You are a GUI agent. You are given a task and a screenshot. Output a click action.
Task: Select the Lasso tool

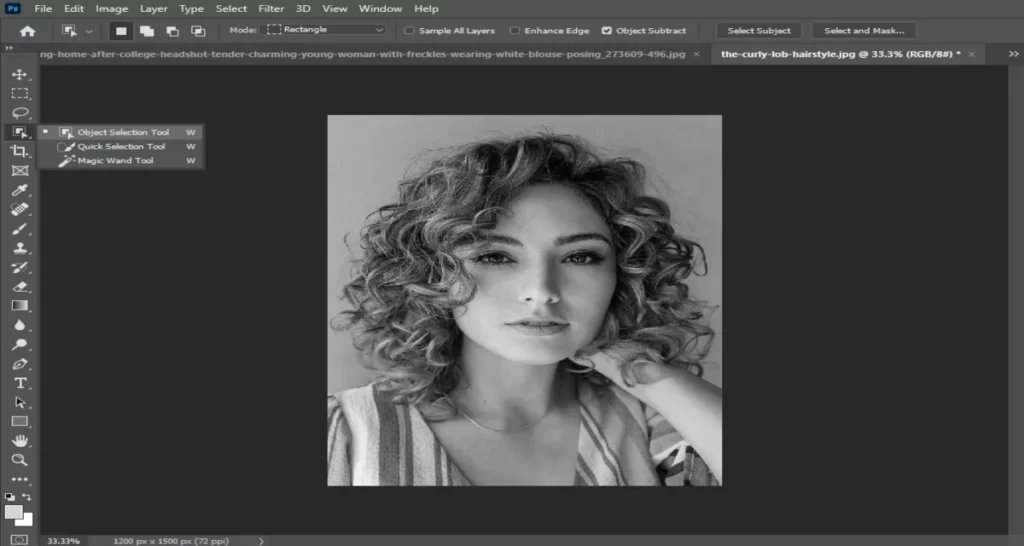[x=20, y=112]
